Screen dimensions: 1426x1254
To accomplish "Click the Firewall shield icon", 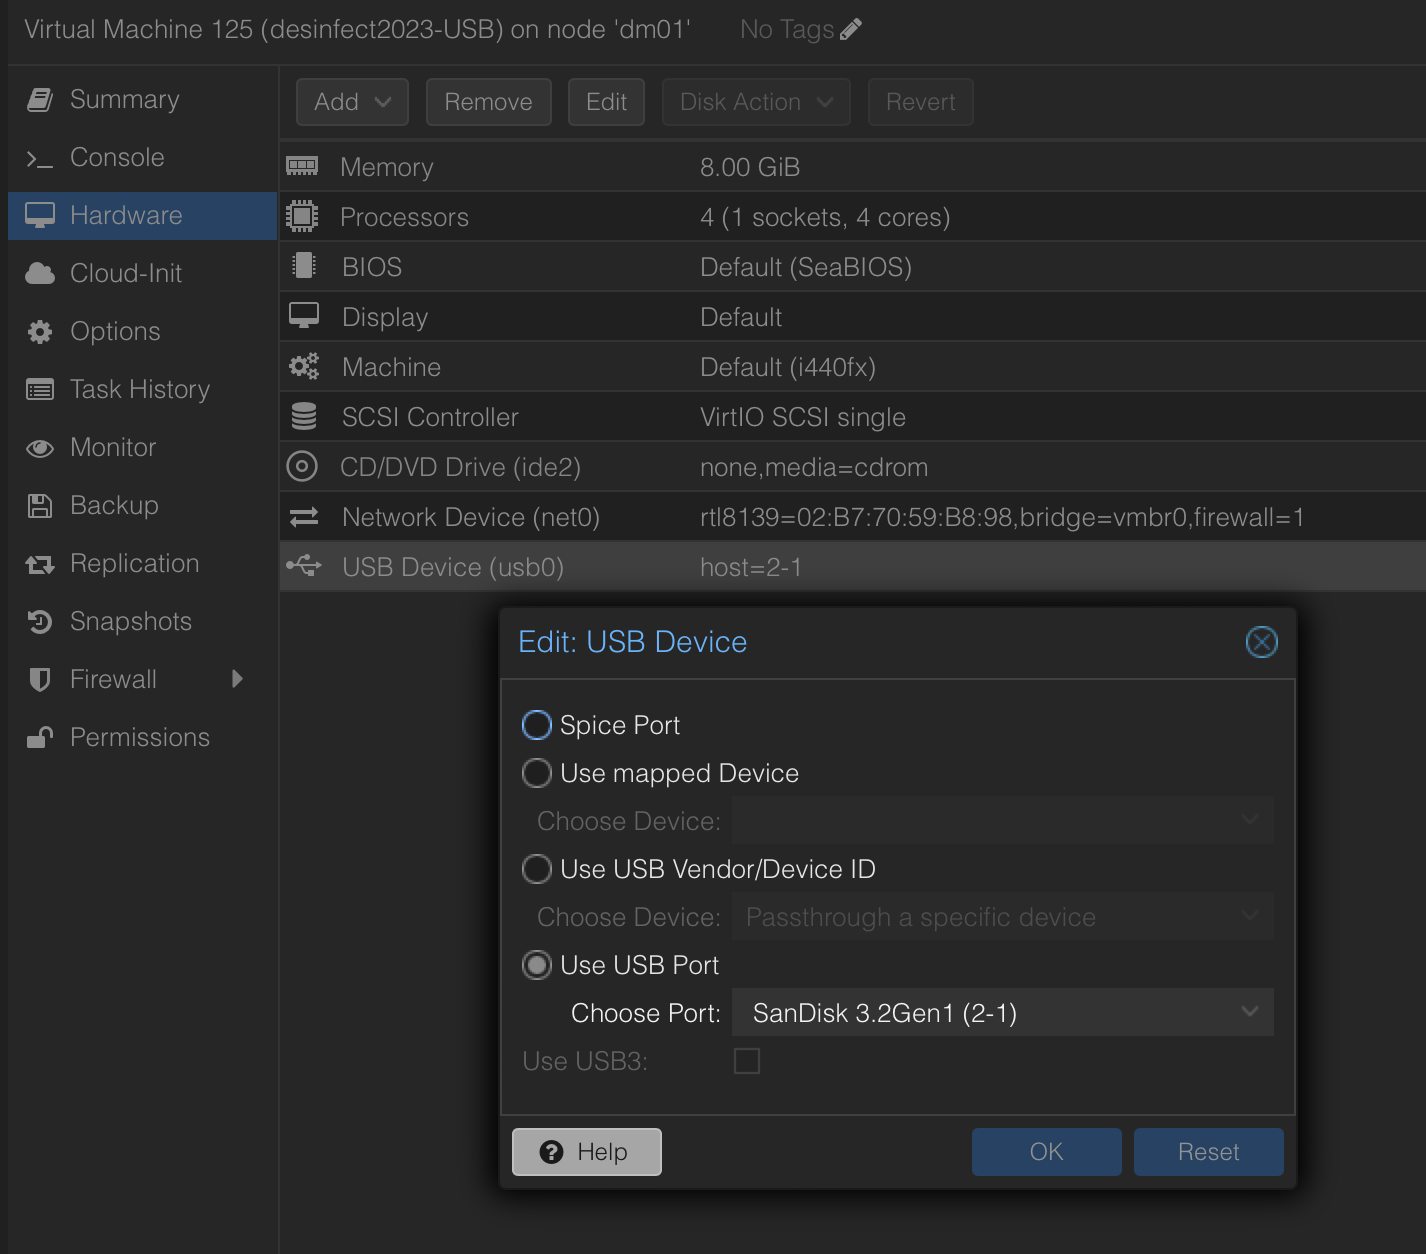I will coord(40,680).
